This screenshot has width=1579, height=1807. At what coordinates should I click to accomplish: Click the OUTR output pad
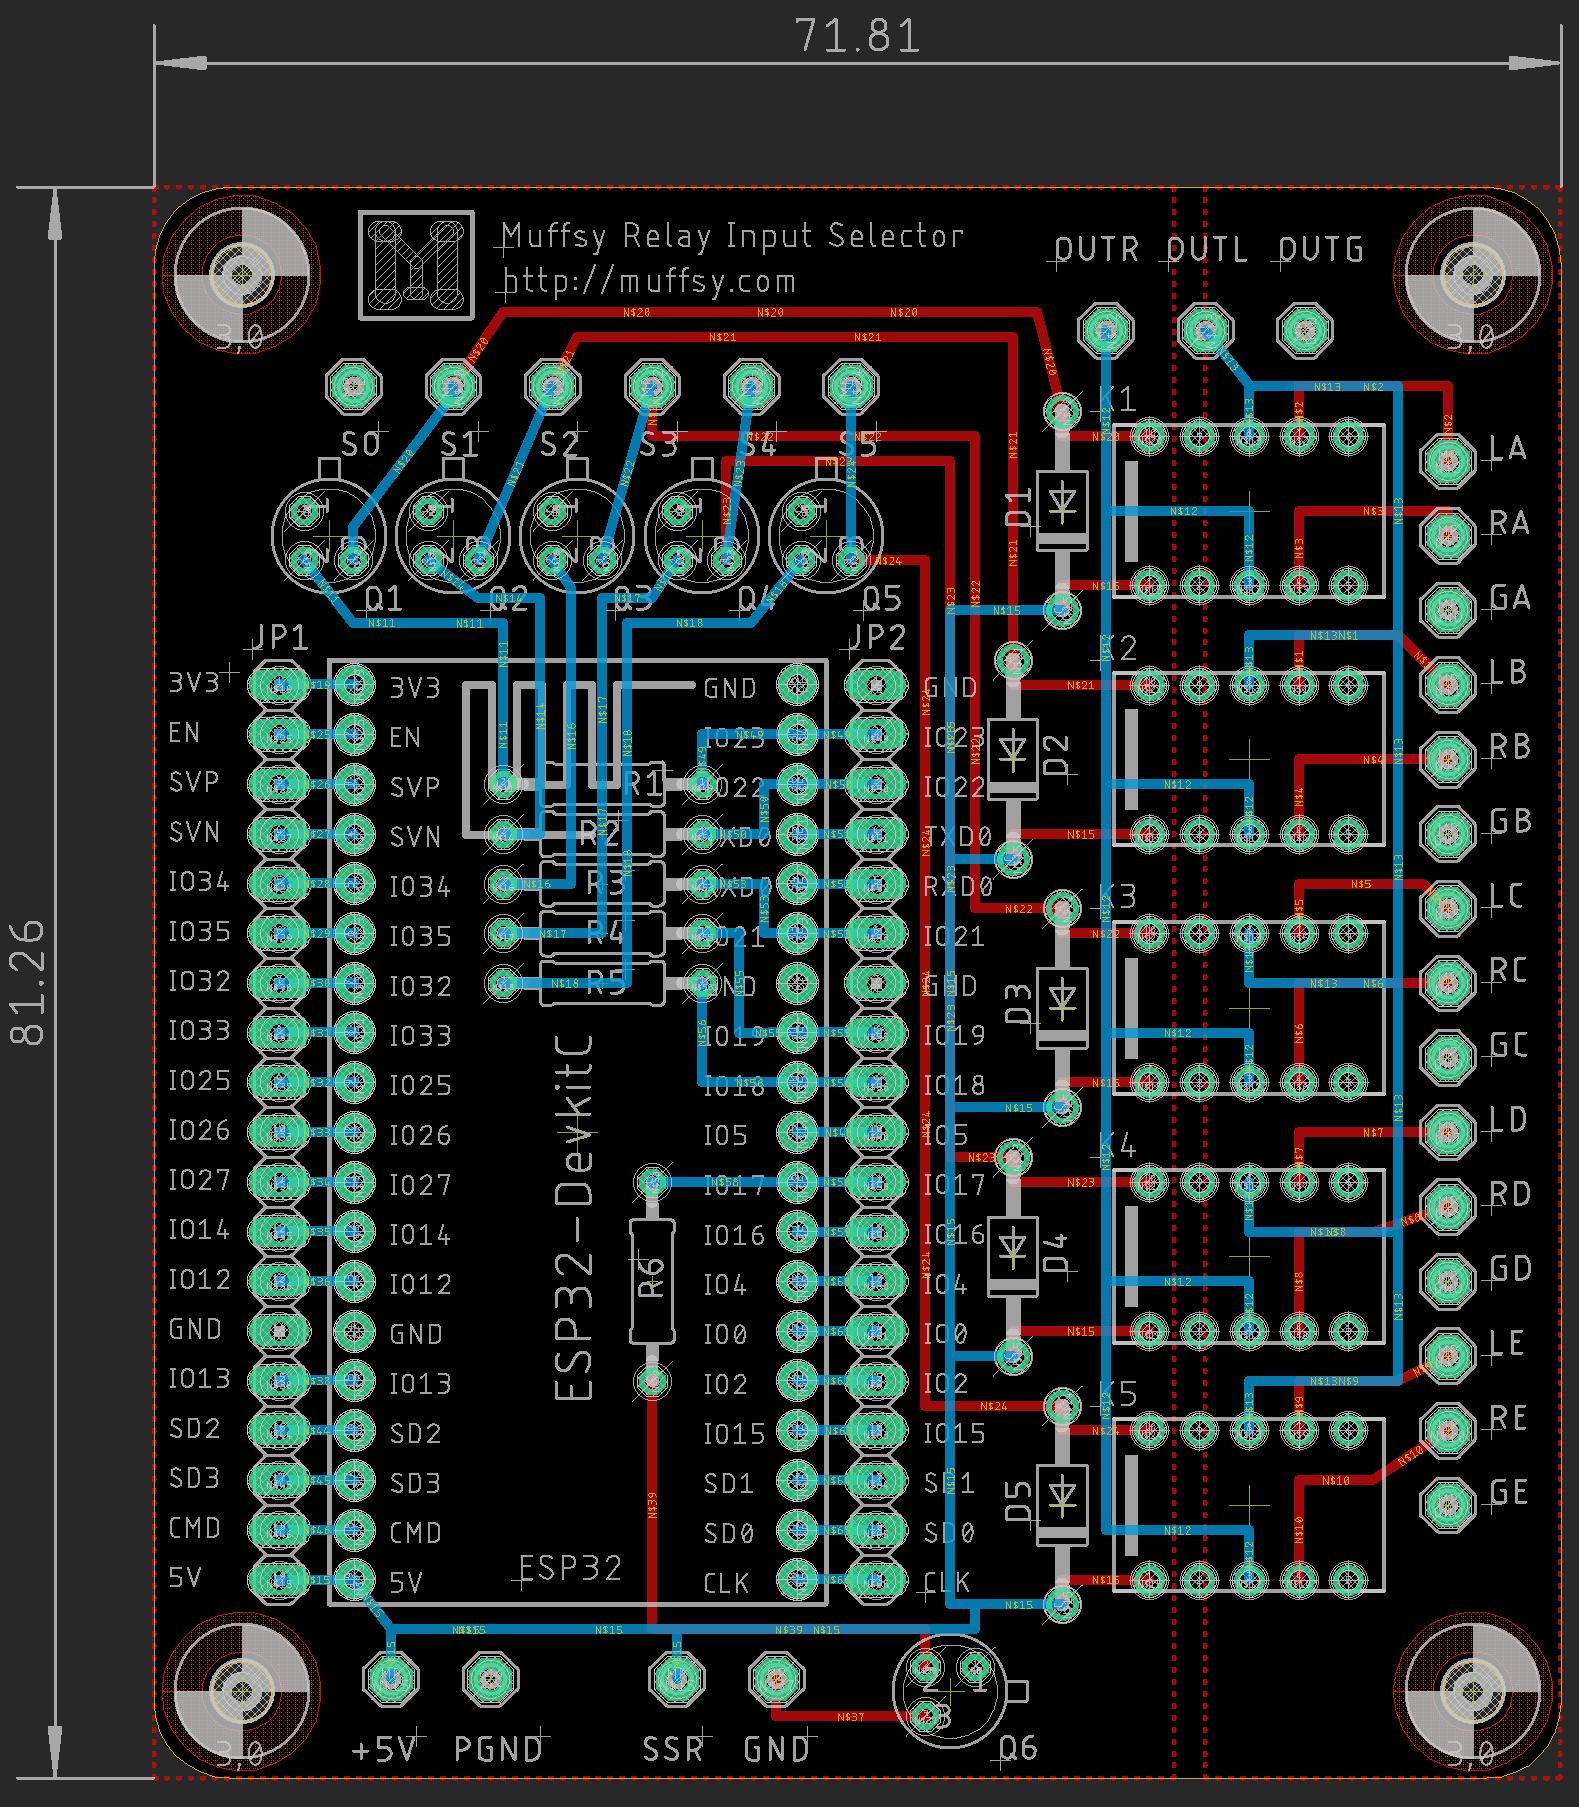click(x=1105, y=329)
